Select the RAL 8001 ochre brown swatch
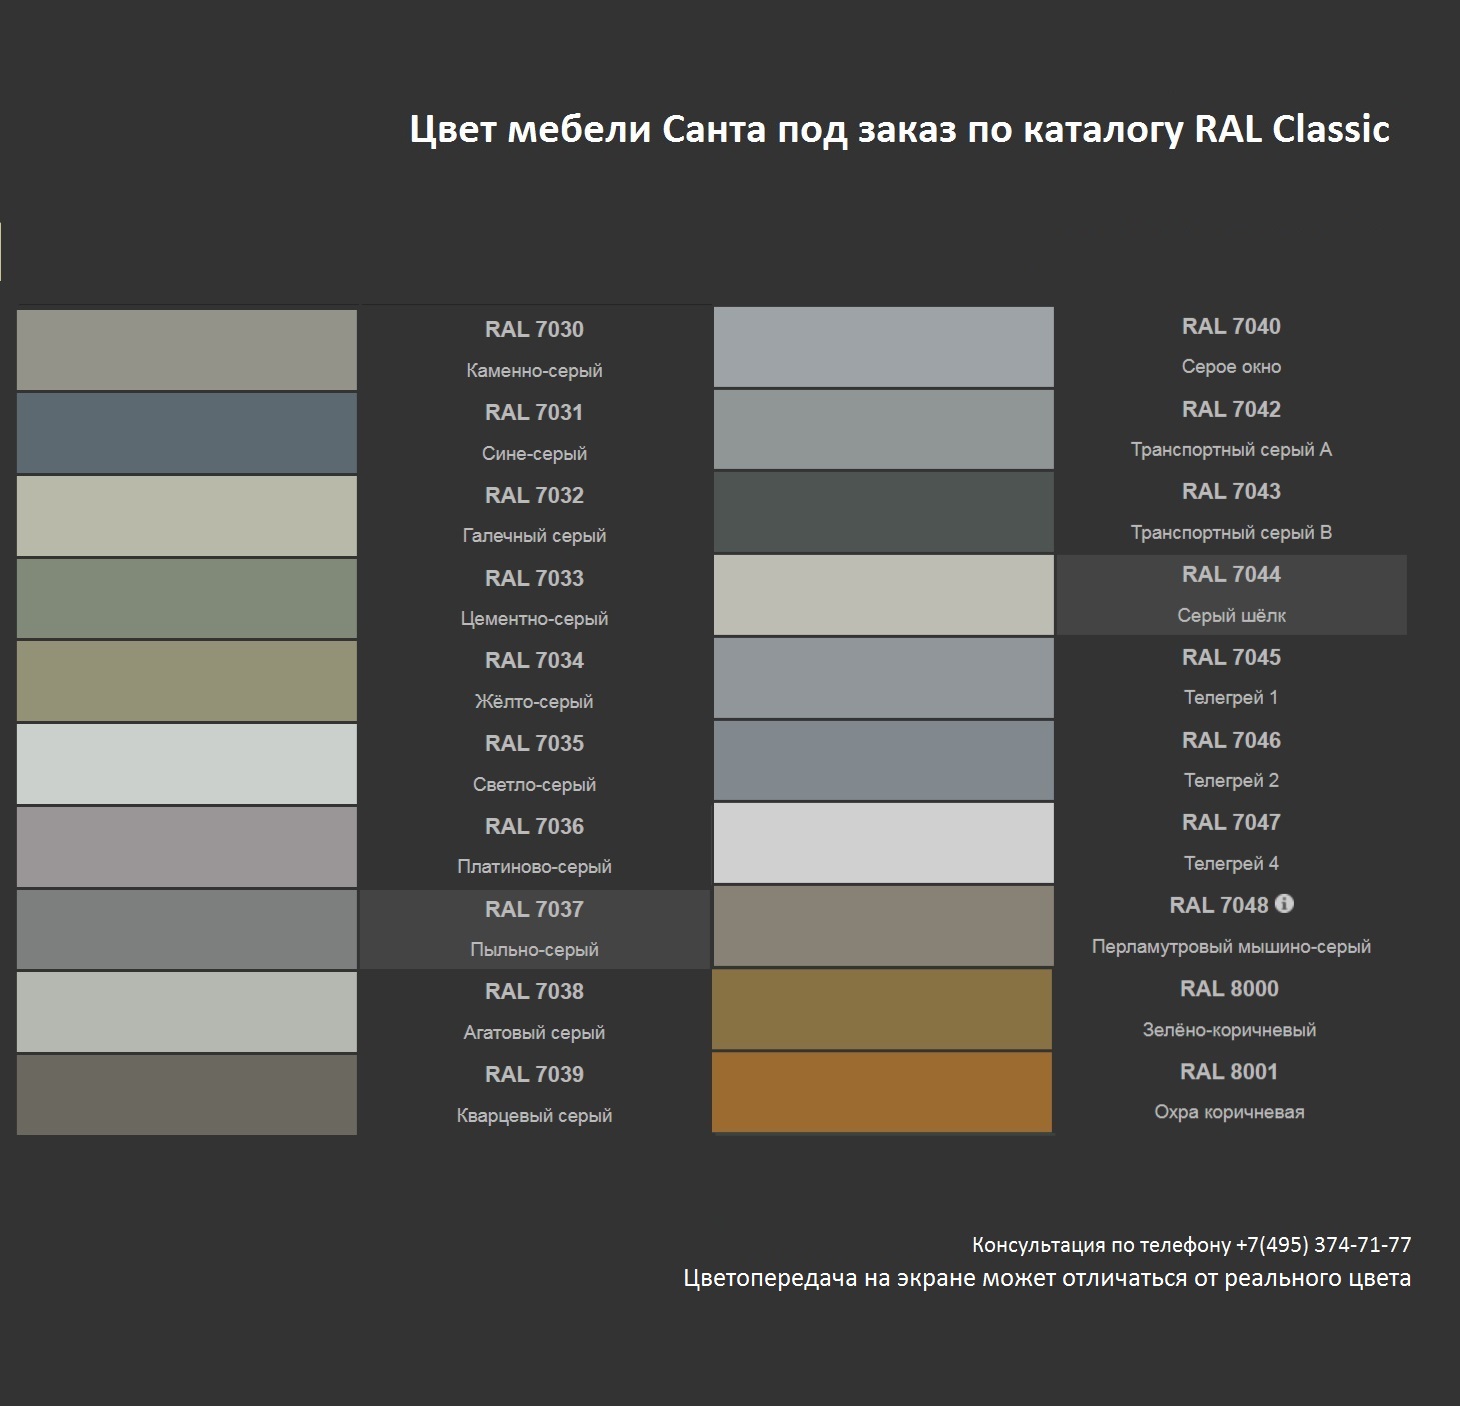Image resolution: width=1460 pixels, height=1406 pixels. click(x=882, y=1092)
